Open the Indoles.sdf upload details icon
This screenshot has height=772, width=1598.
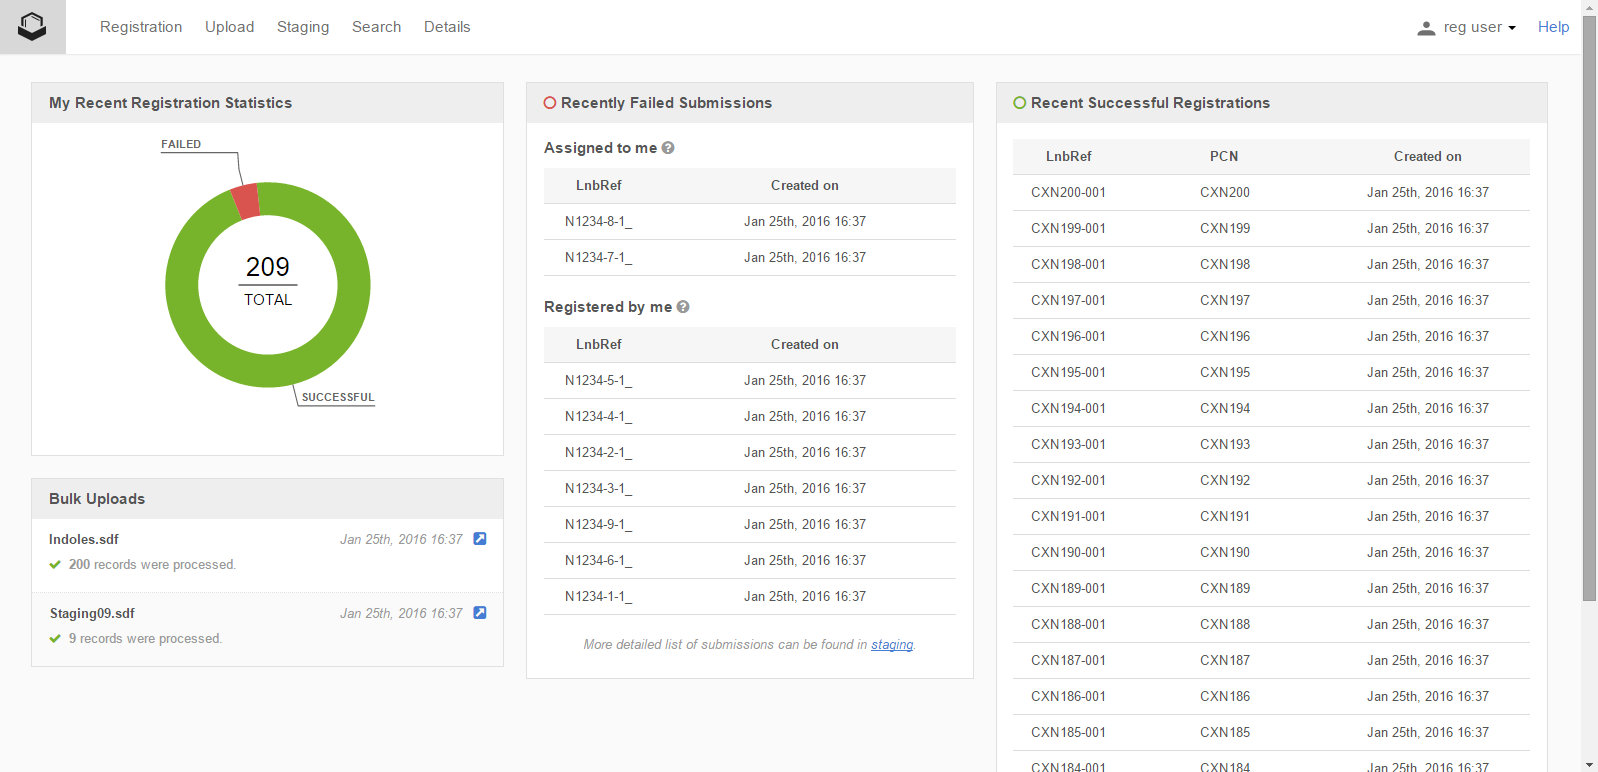(x=480, y=539)
